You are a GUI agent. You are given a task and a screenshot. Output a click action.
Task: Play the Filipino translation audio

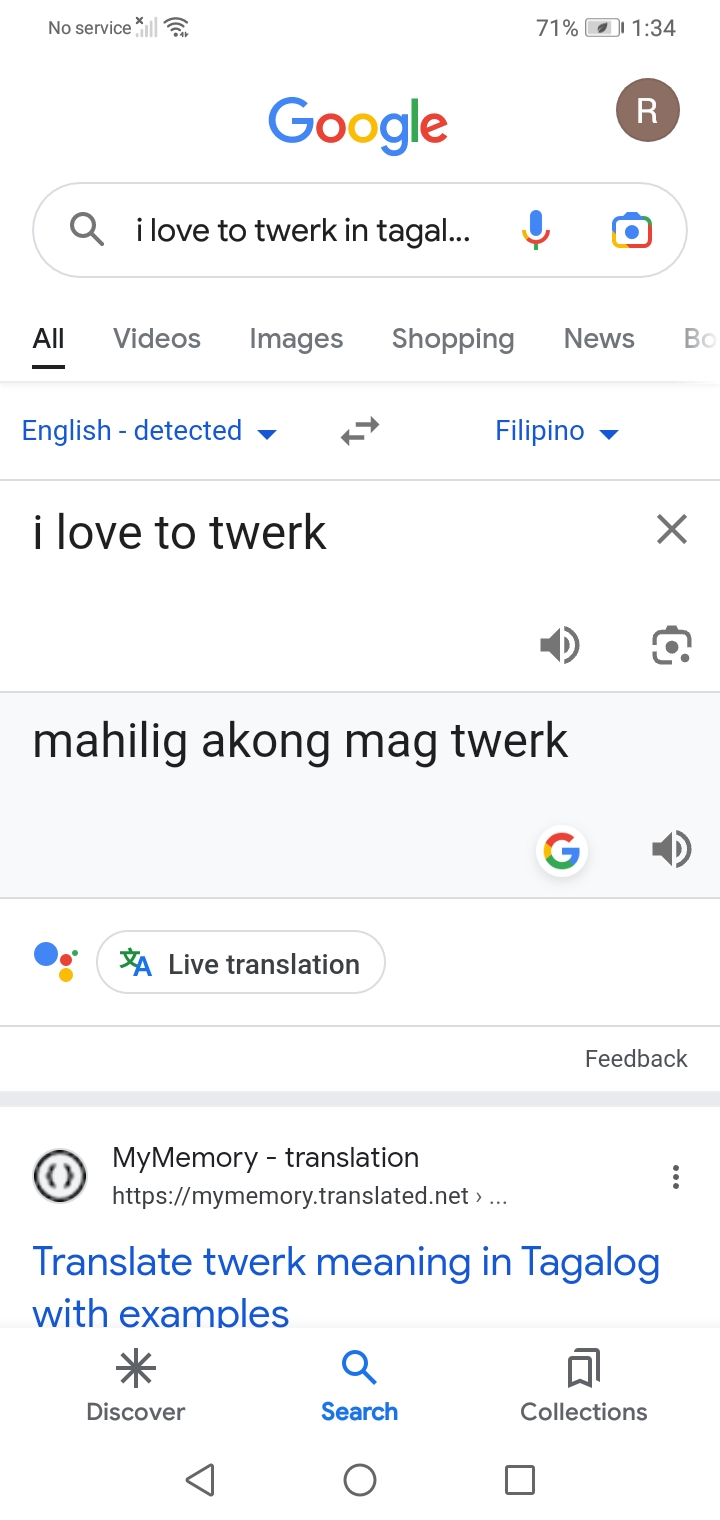coord(672,850)
